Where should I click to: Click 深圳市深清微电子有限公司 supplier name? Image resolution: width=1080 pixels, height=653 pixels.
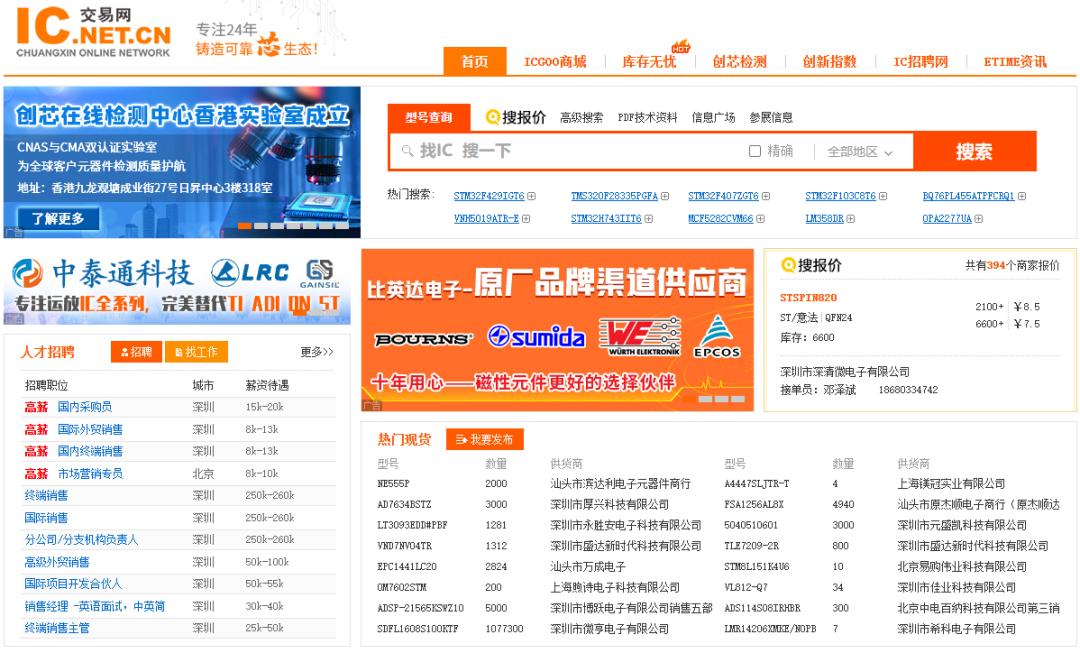pyautogui.click(x=844, y=372)
